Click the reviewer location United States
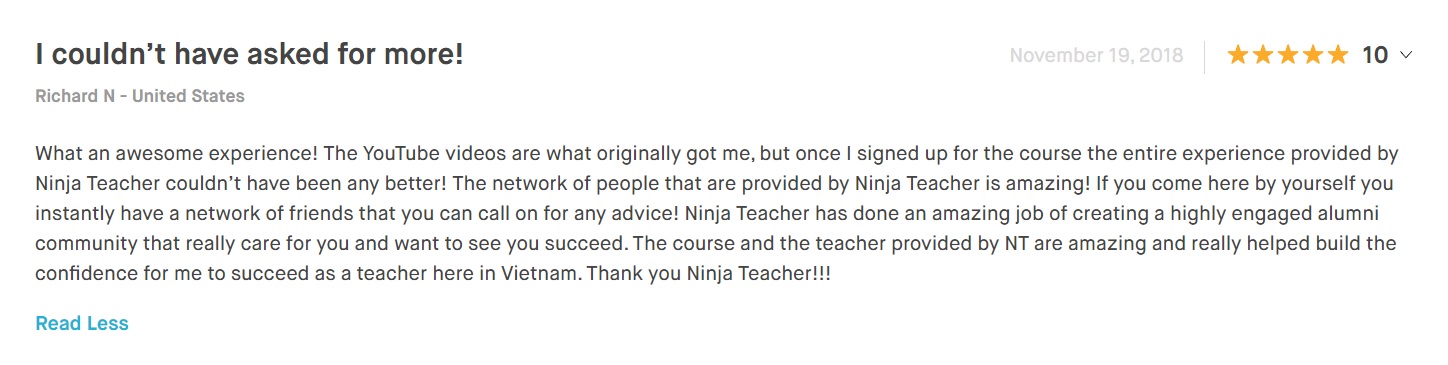This screenshot has height=365, width=1448. [x=188, y=96]
